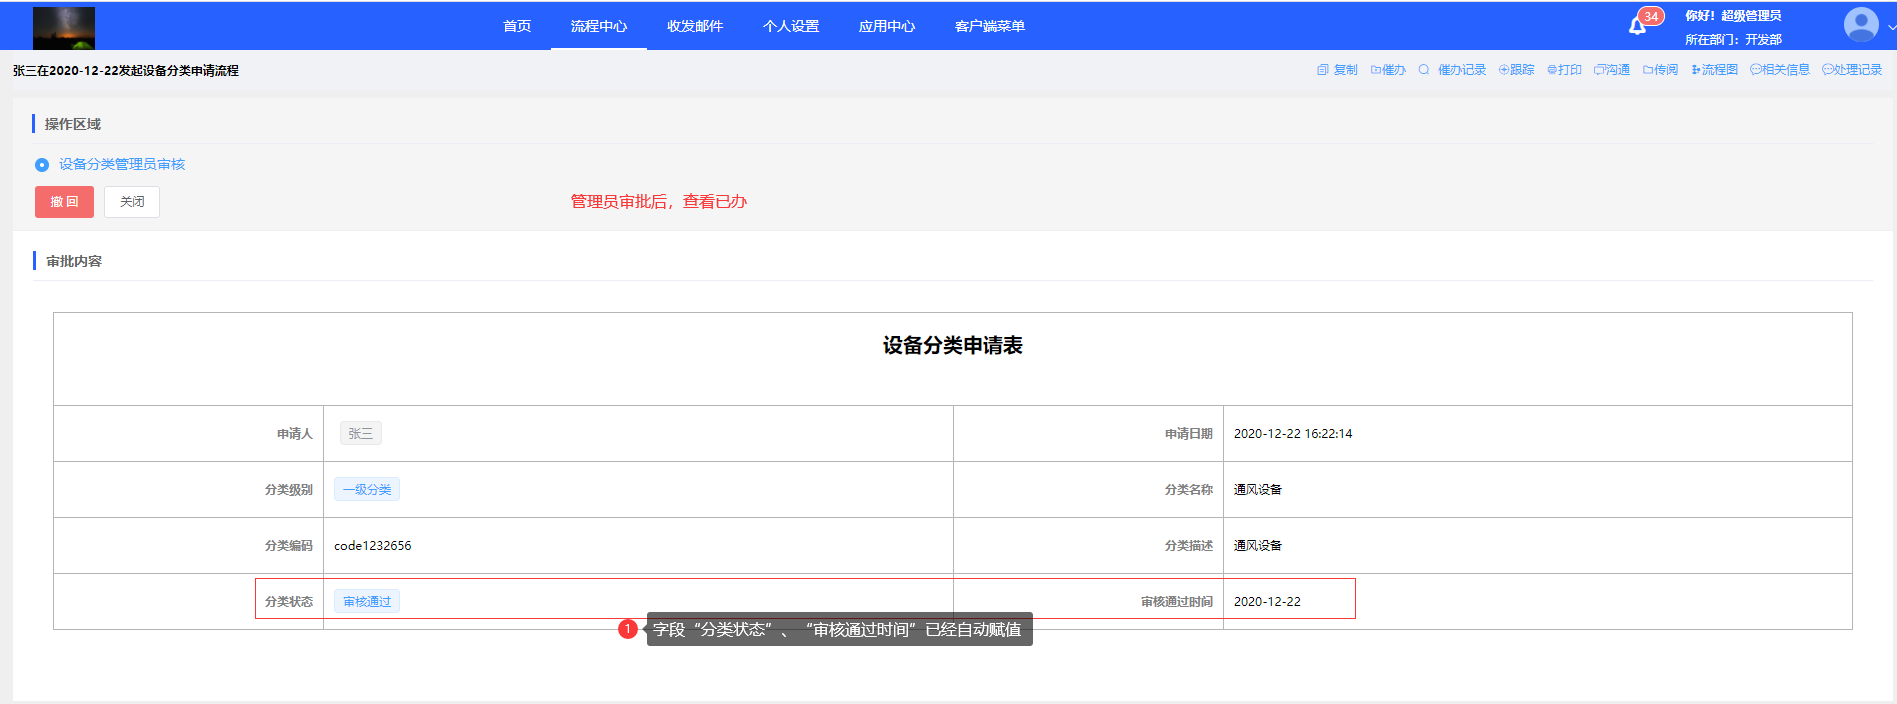Click the 关闭 button
This screenshot has height=704, width=1897.
[x=132, y=202]
